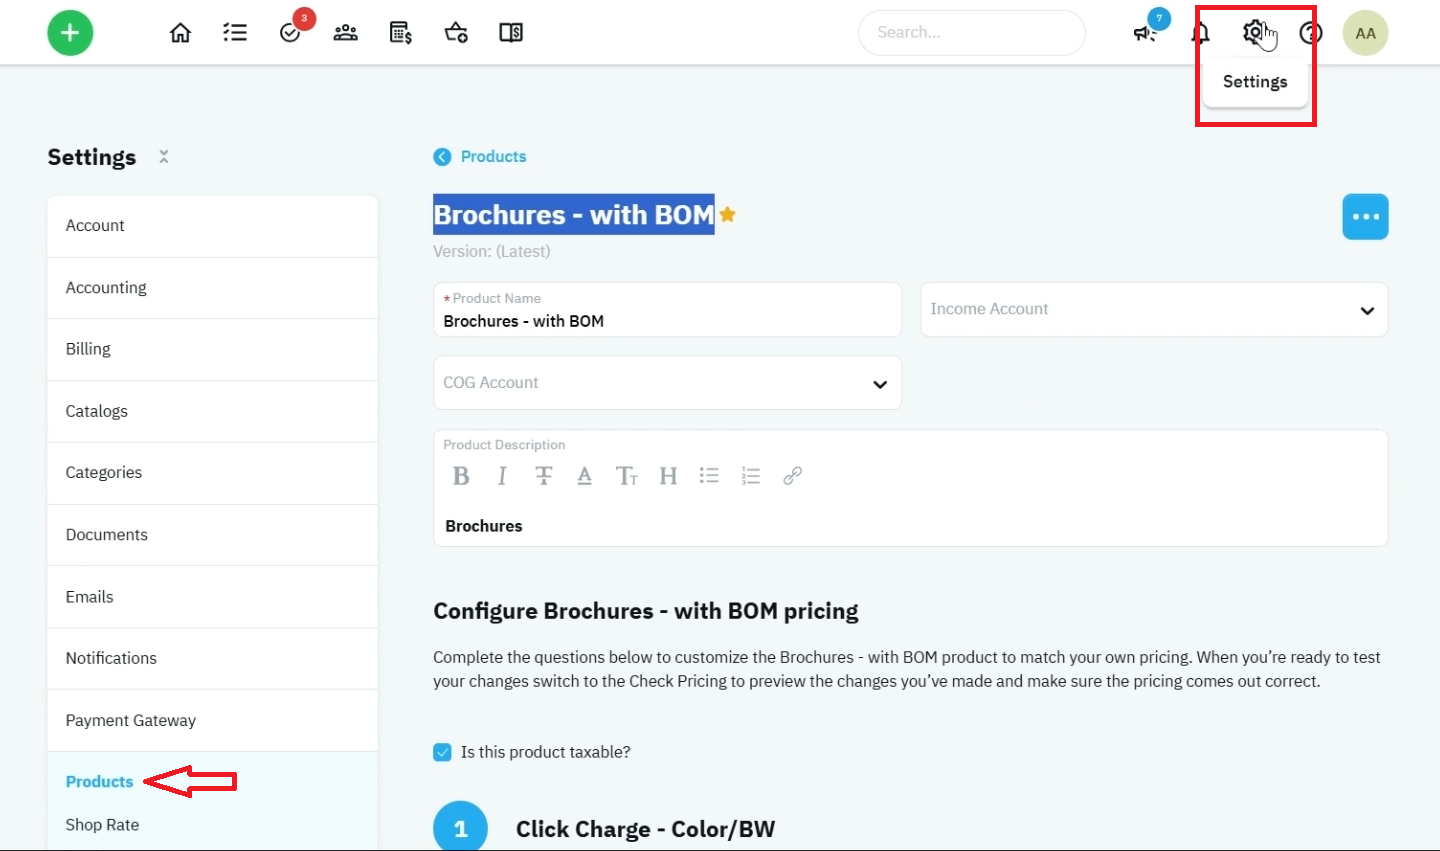
Task: Open announcements megaphone icon
Action: pyautogui.click(x=1145, y=33)
